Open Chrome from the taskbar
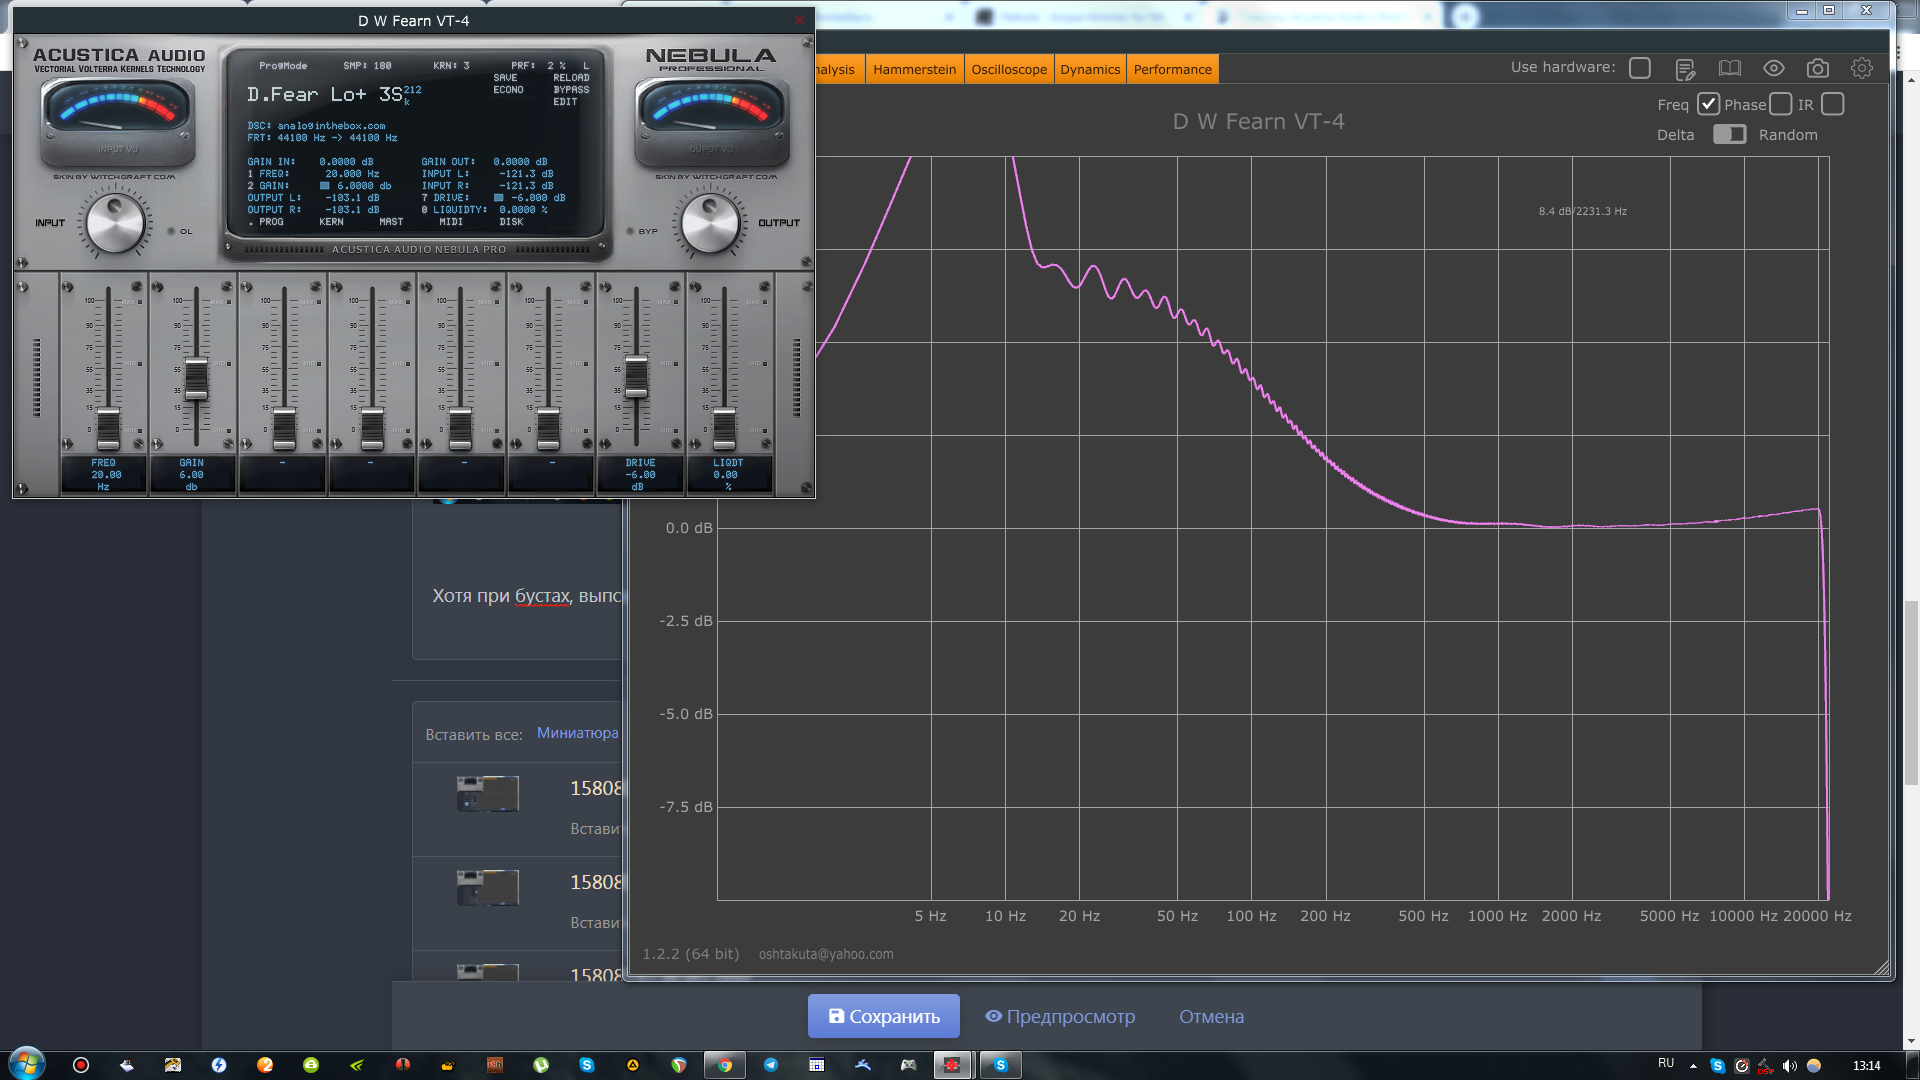Viewport: 1920px width, 1080px height. [x=725, y=1065]
